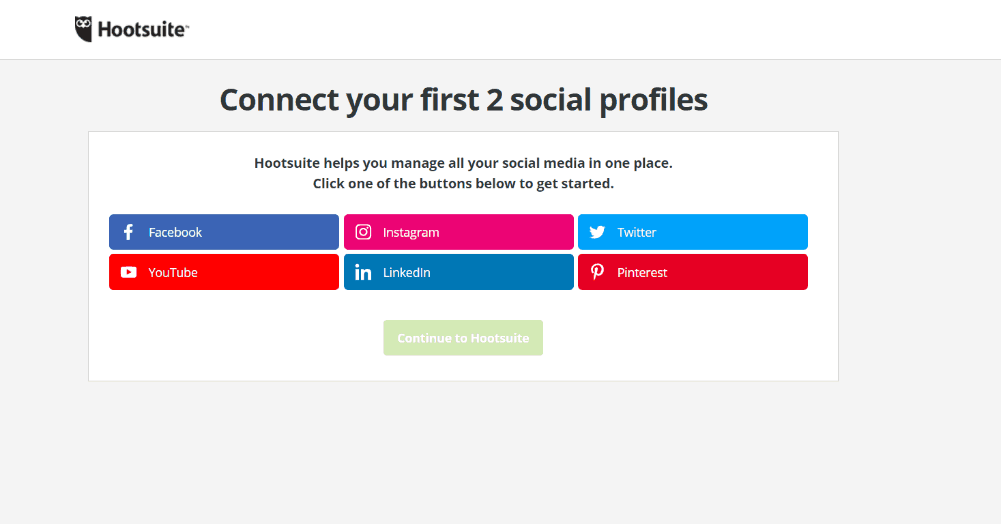Choose the YouTube text label
Image resolution: width=1001 pixels, height=524 pixels.
click(x=172, y=273)
